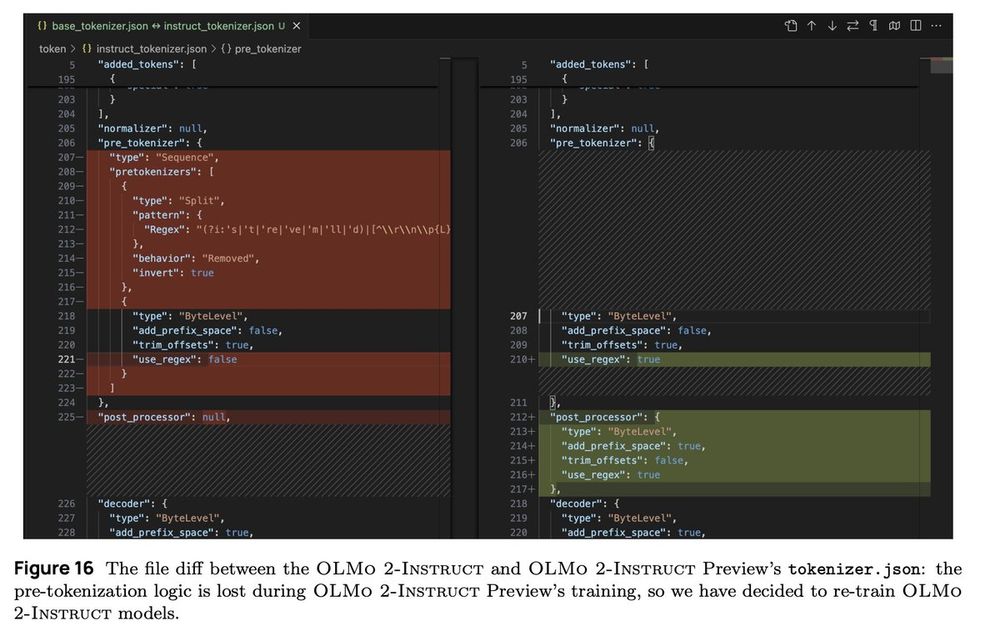Click "decoder": { on left line 226
1000x637 pixels.
point(132,504)
